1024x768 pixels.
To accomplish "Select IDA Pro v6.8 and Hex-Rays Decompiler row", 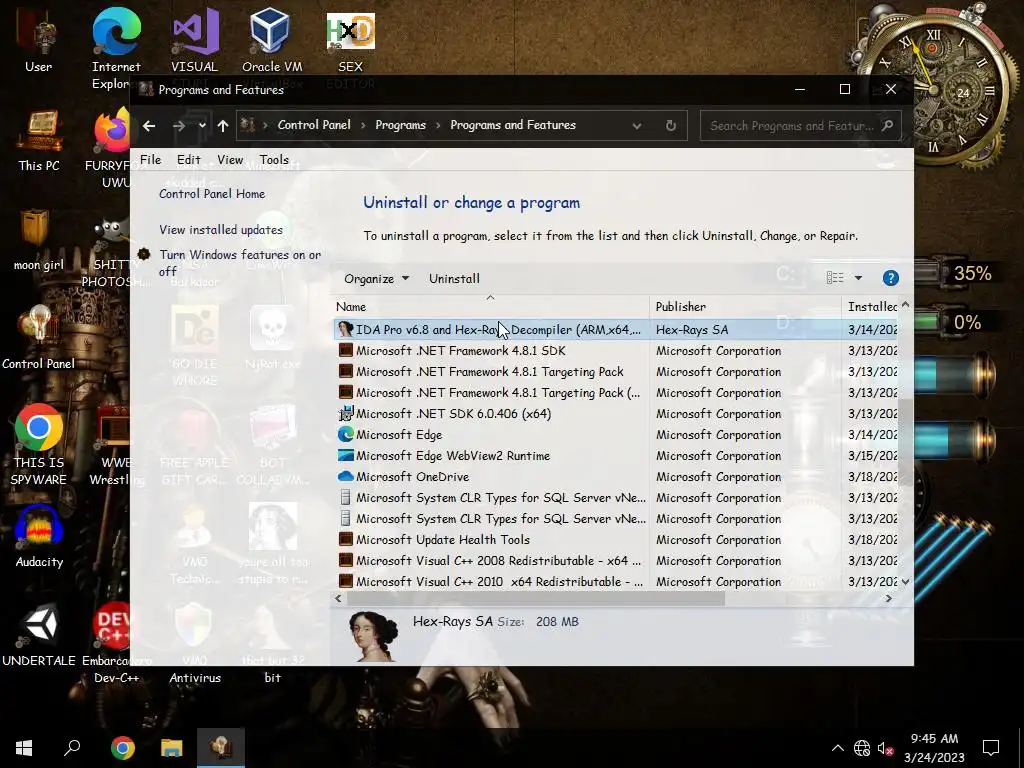I will point(616,330).
